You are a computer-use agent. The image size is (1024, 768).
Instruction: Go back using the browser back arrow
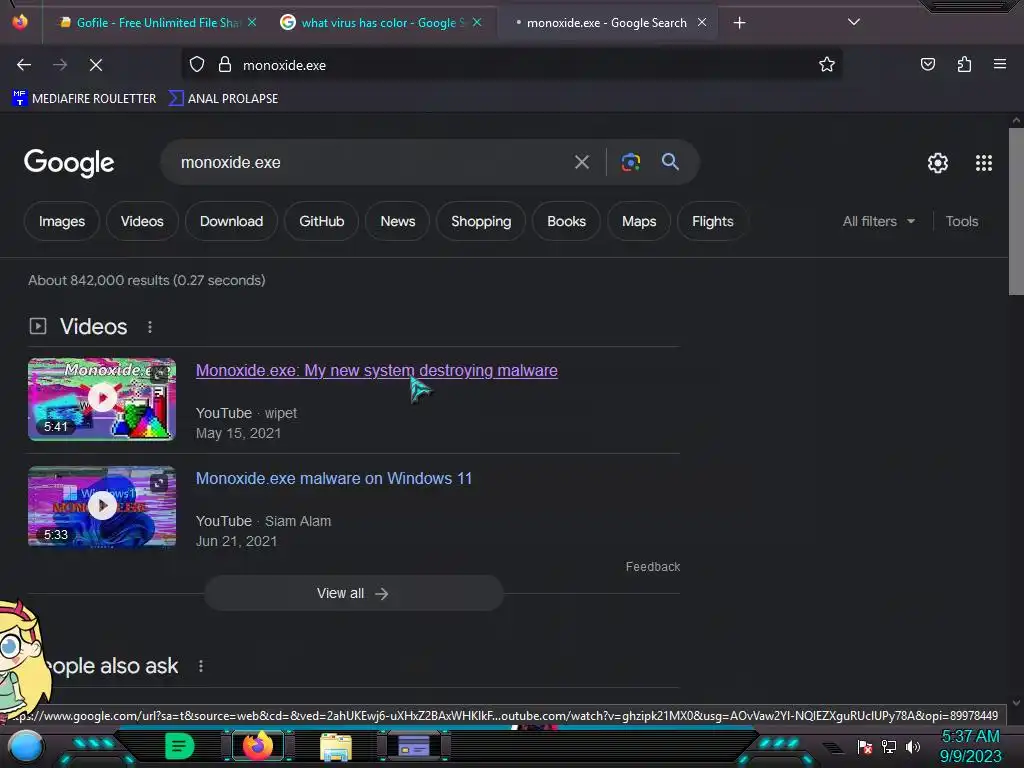click(x=24, y=65)
